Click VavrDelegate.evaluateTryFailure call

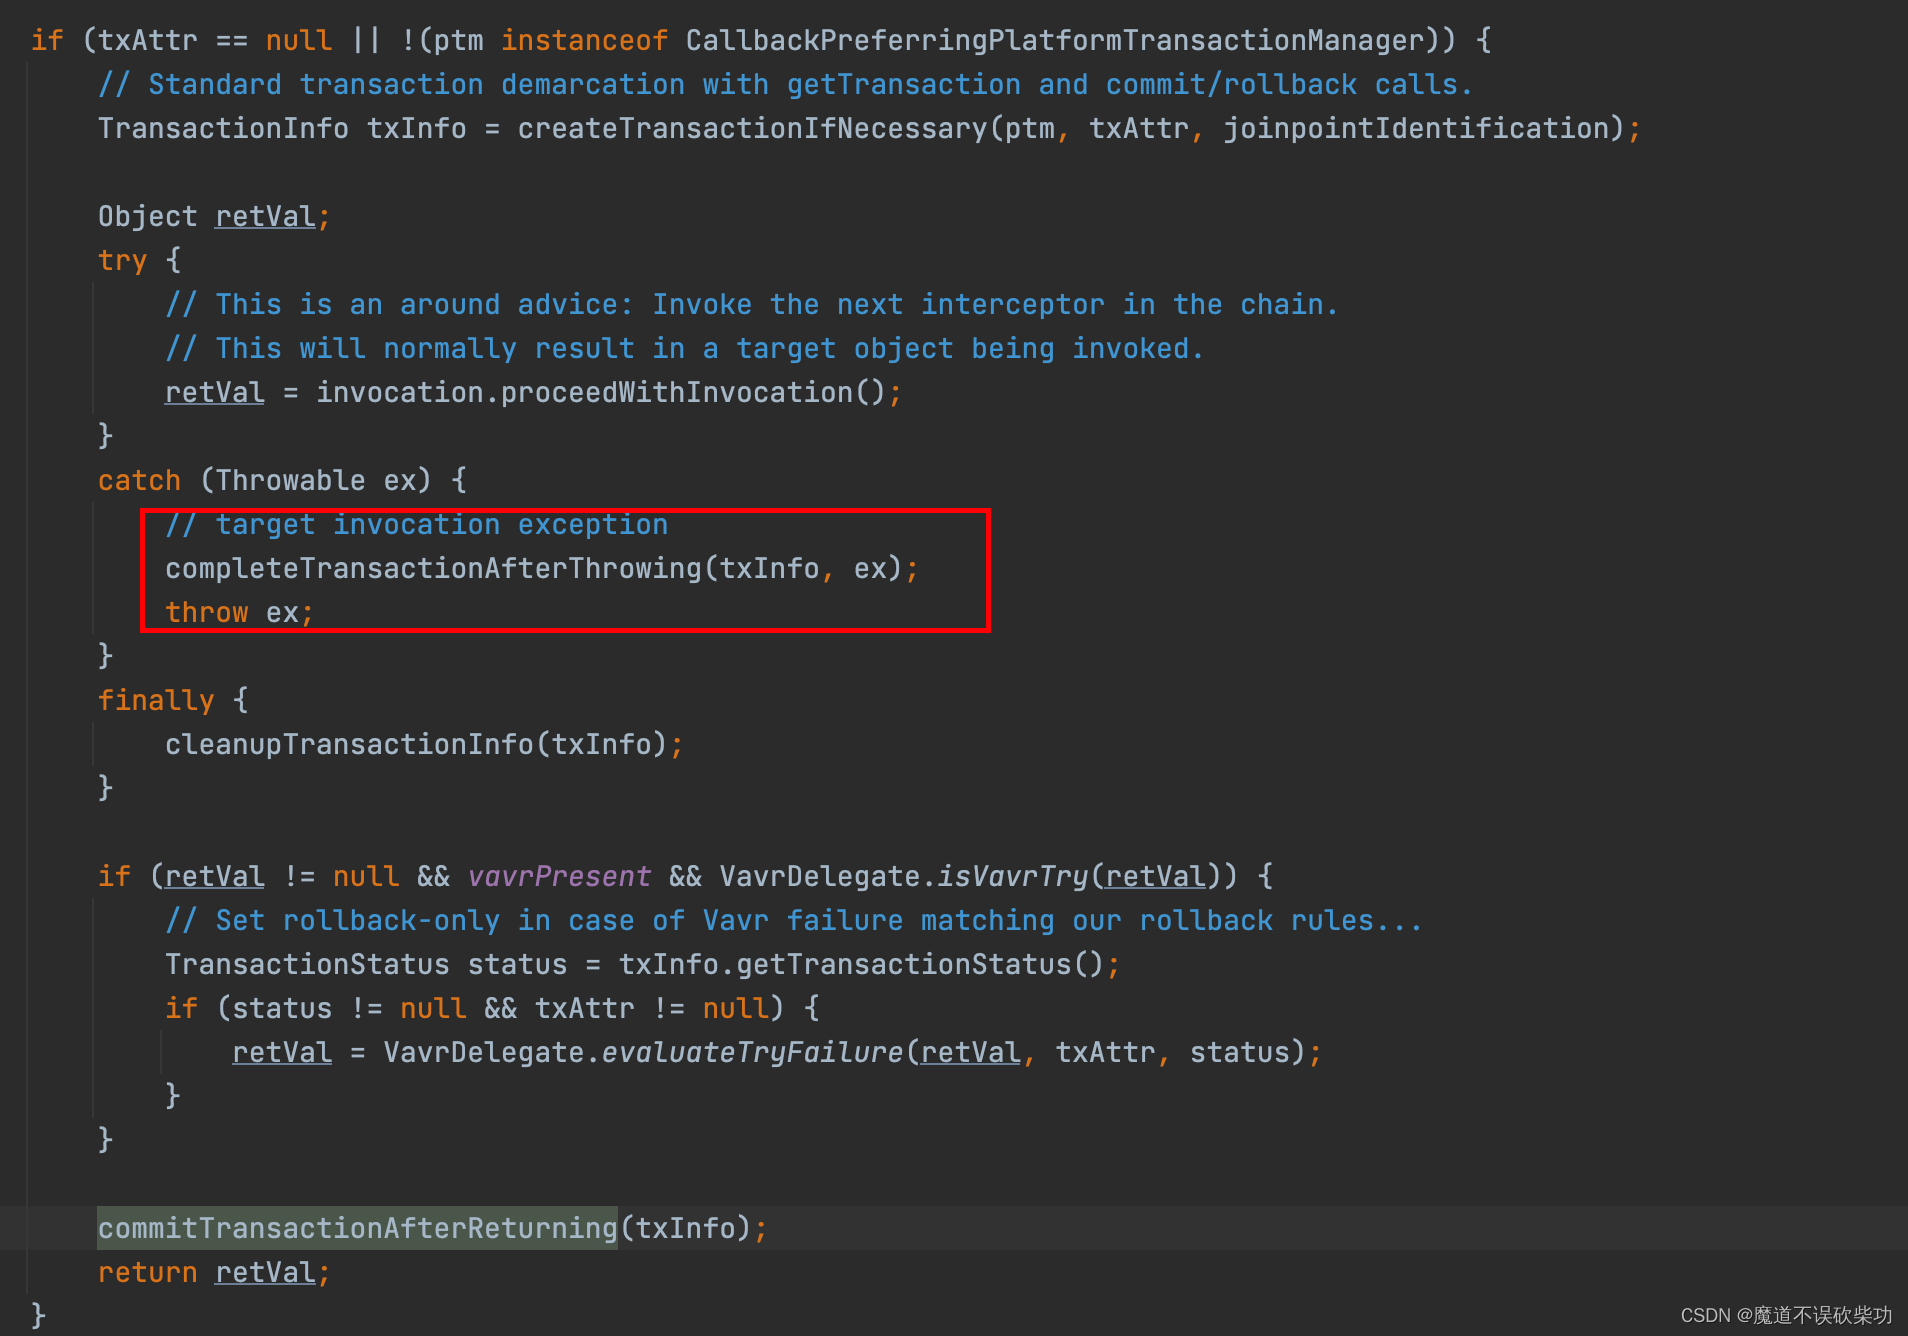(x=643, y=1053)
